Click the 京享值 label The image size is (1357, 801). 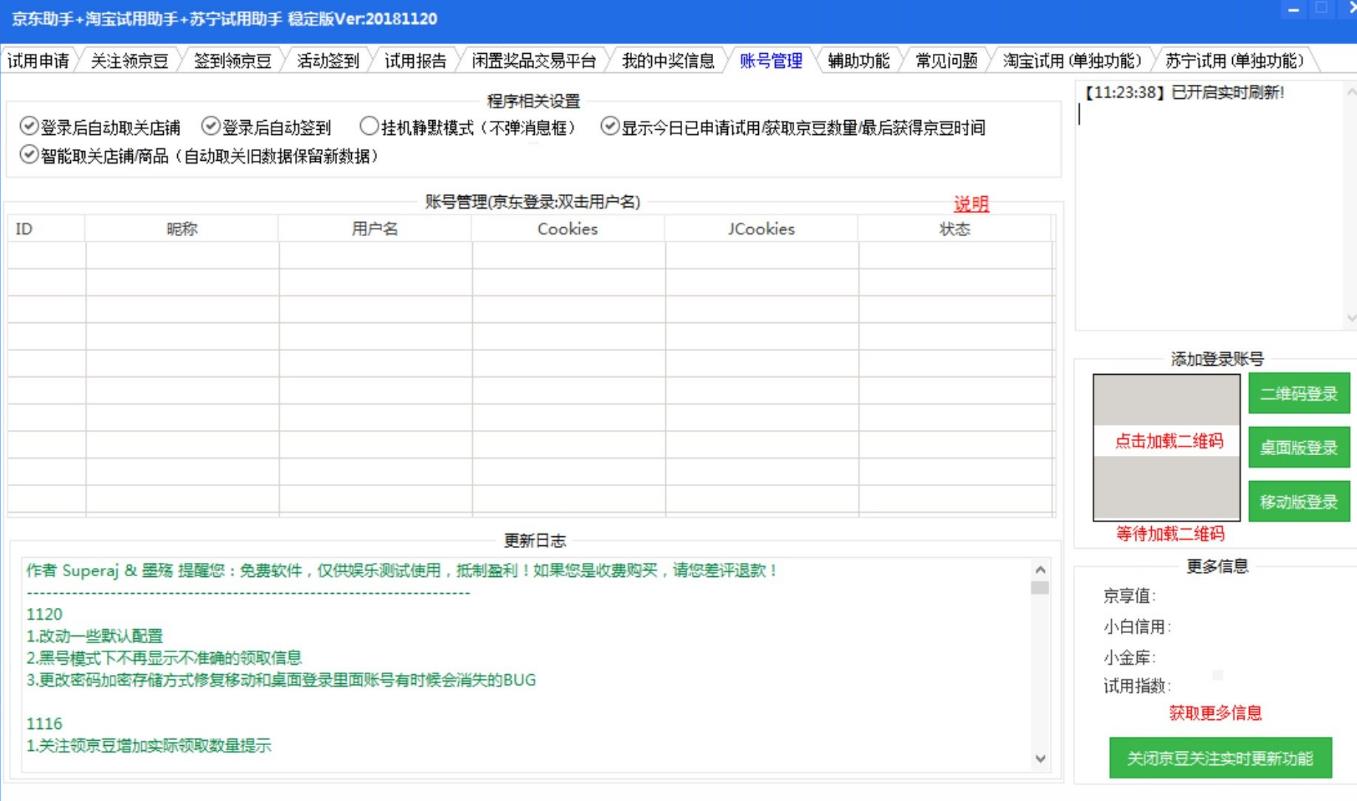(x=1129, y=596)
